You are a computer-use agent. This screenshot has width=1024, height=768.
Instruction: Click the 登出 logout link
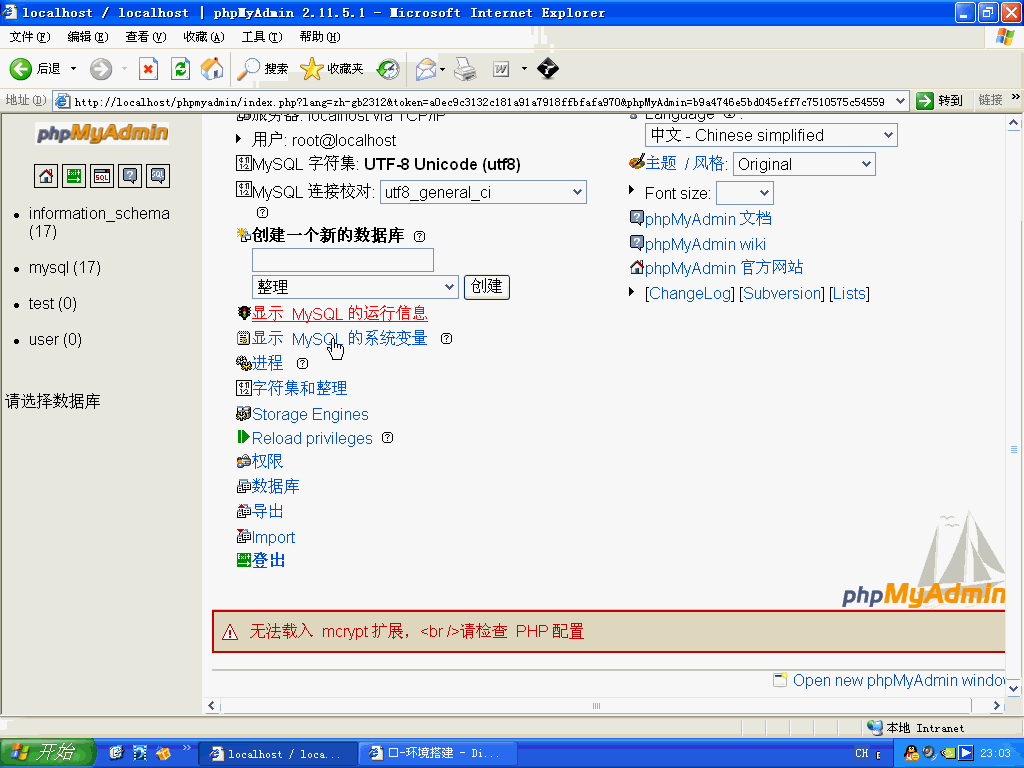click(268, 560)
